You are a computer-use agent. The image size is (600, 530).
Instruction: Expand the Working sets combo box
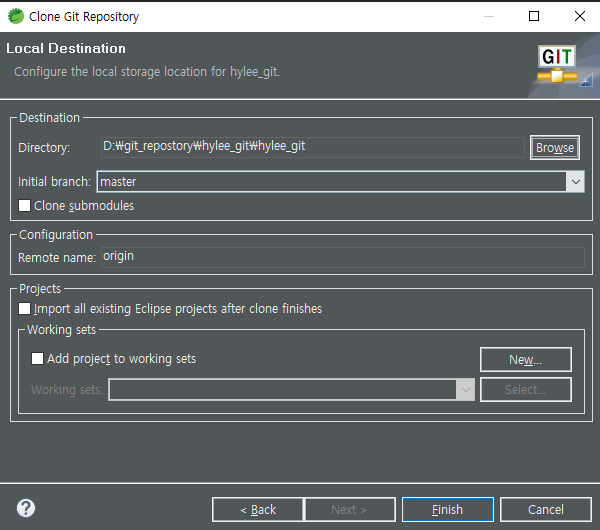click(465, 389)
